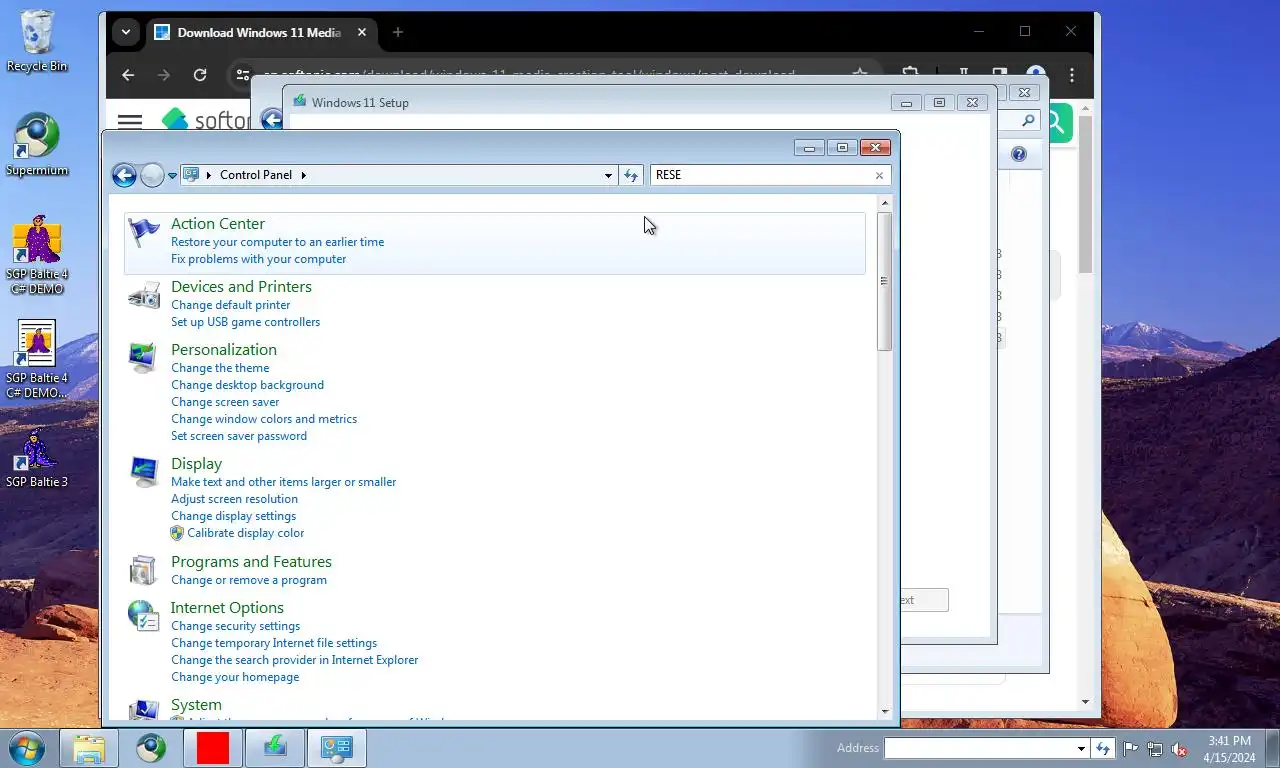Open the Windows Start orb
1280x768 pixels.
[27, 747]
